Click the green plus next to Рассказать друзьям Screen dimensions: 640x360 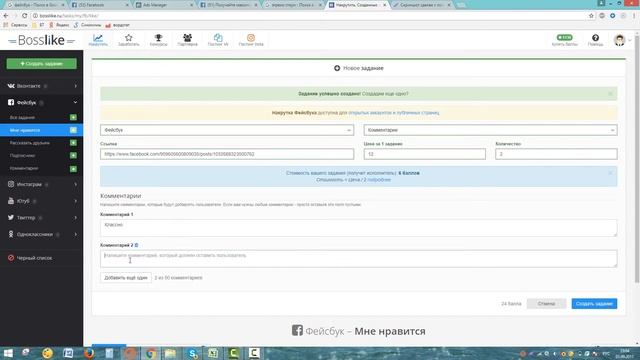click(x=73, y=143)
